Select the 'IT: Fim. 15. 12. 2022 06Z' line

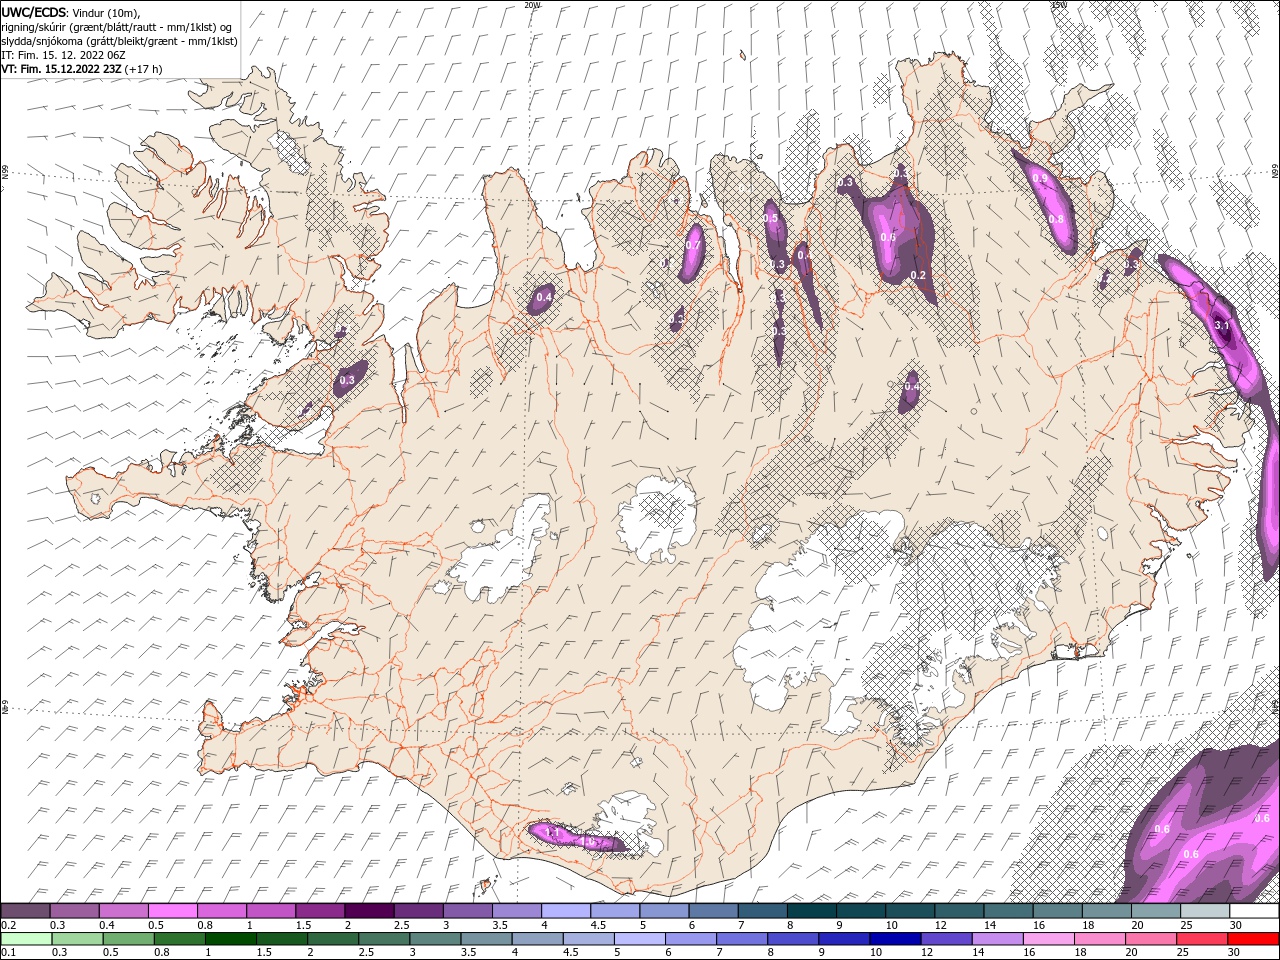click(x=63, y=55)
